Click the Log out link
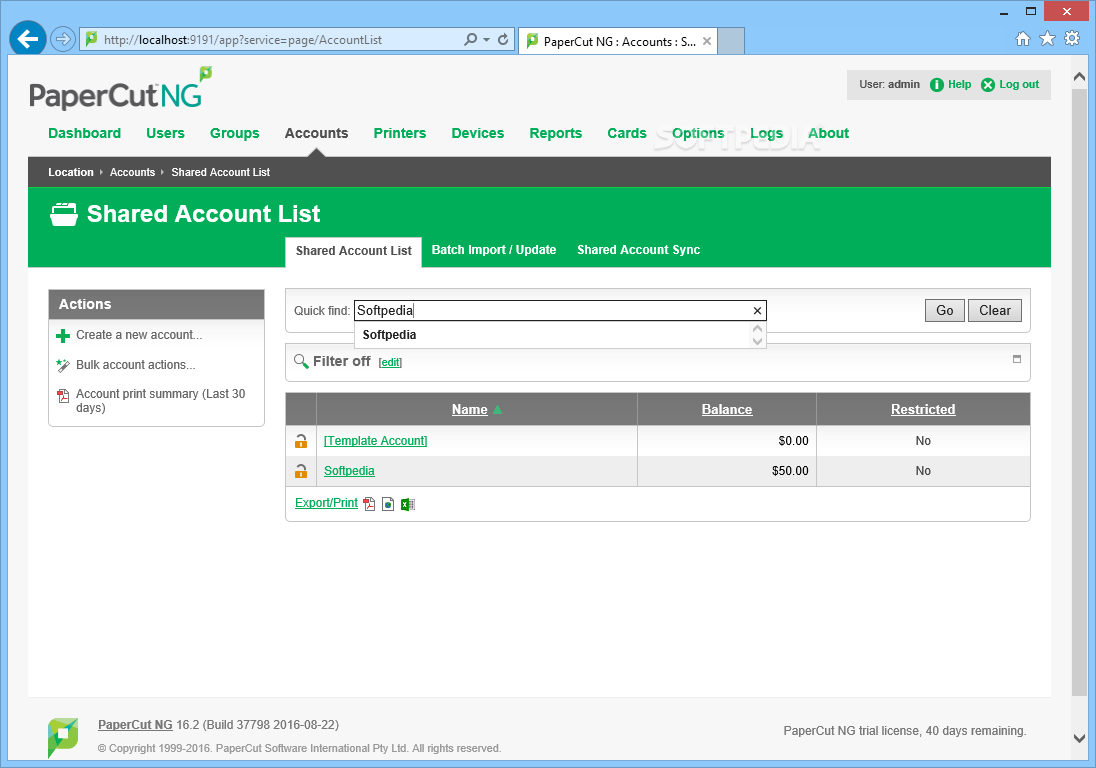Viewport: 1096px width, 768px height. pyautogui.click(x=1018, y=84)
